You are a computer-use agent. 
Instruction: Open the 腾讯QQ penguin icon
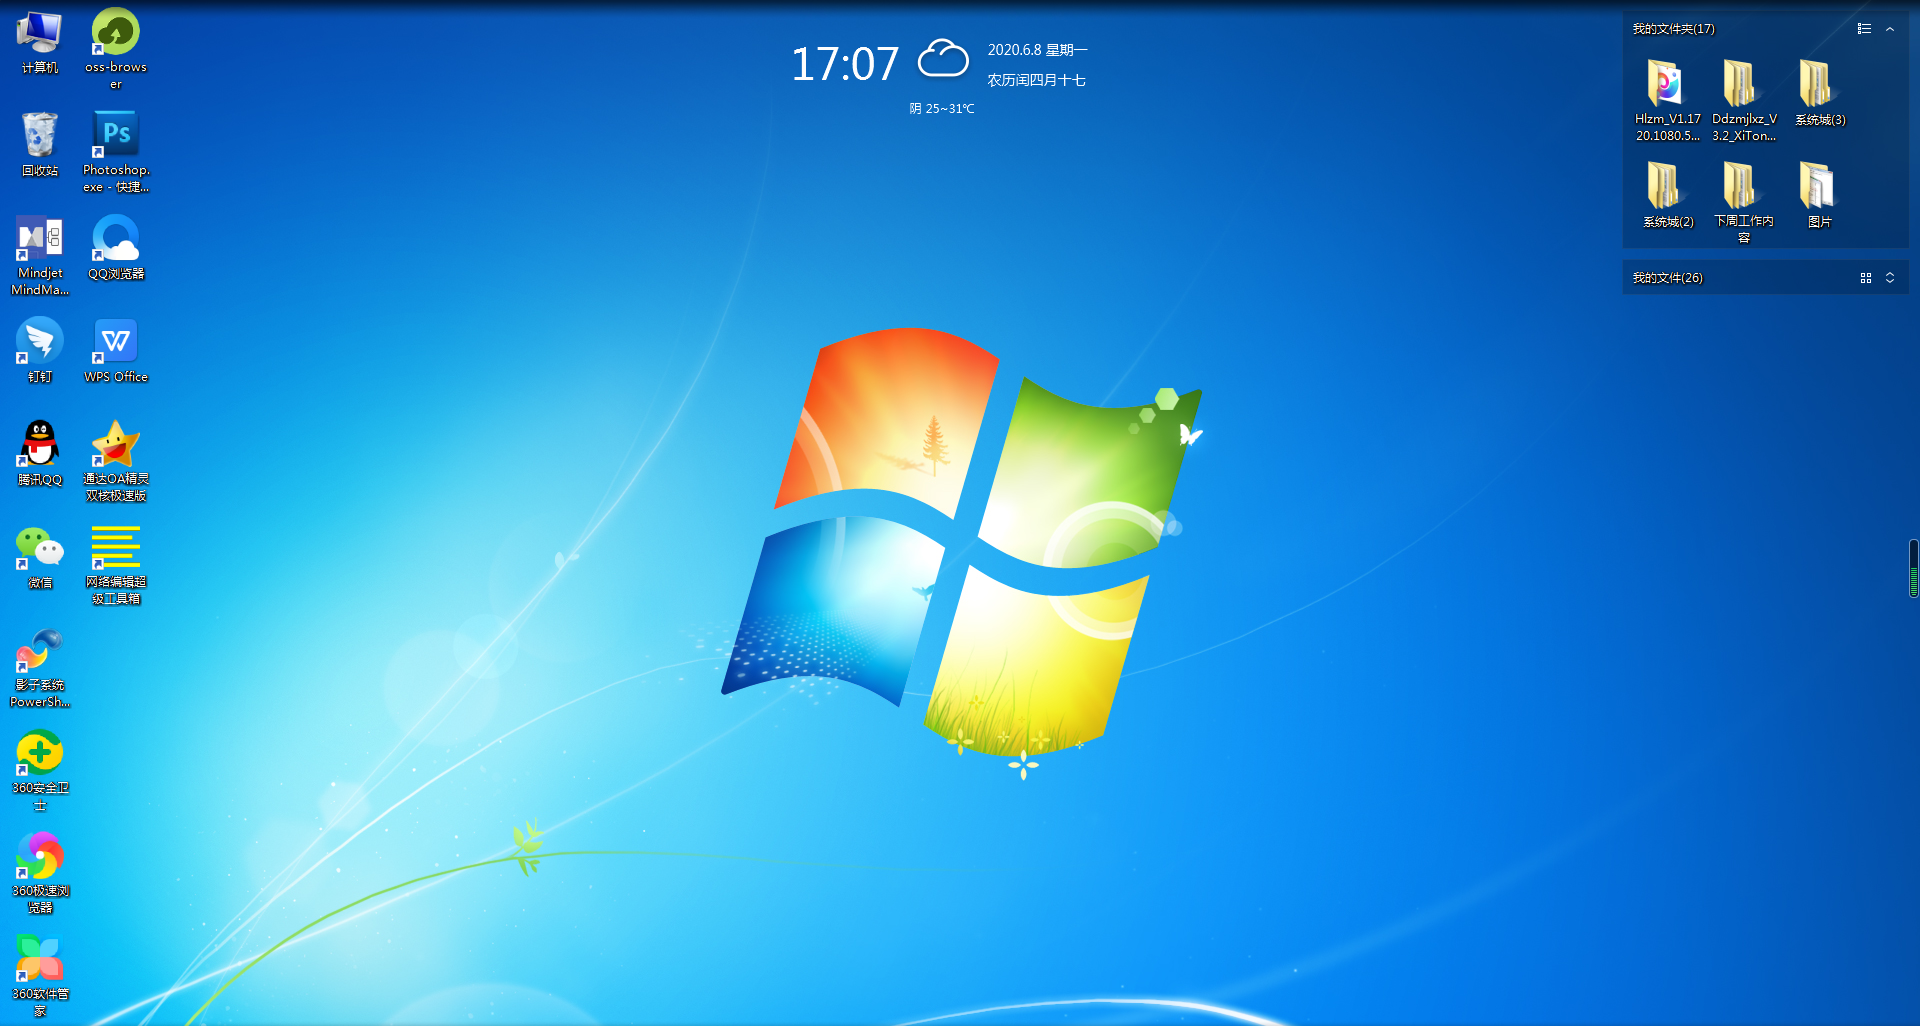pos(40,454)
